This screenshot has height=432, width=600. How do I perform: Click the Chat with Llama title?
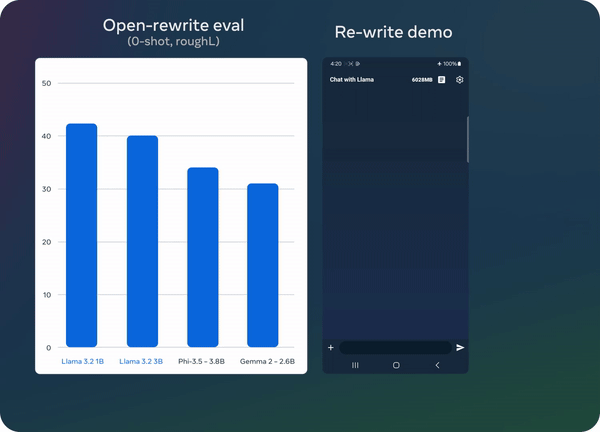pyautogui.click(x=352, y=79)
